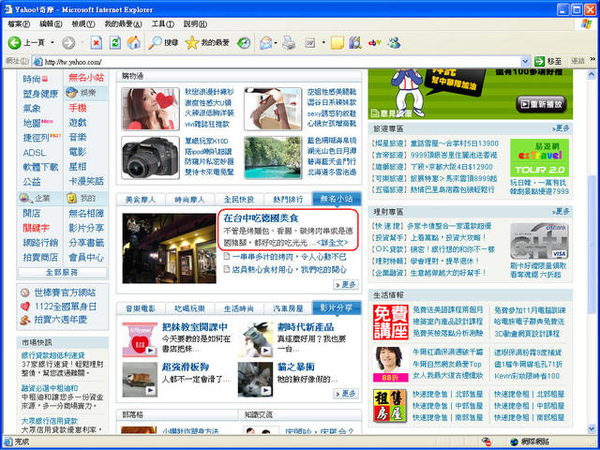The width and height of the screenshot is (600, 450).
Task: Click the 娛樂 face icon in sidebar
Action: pos(71,92)
